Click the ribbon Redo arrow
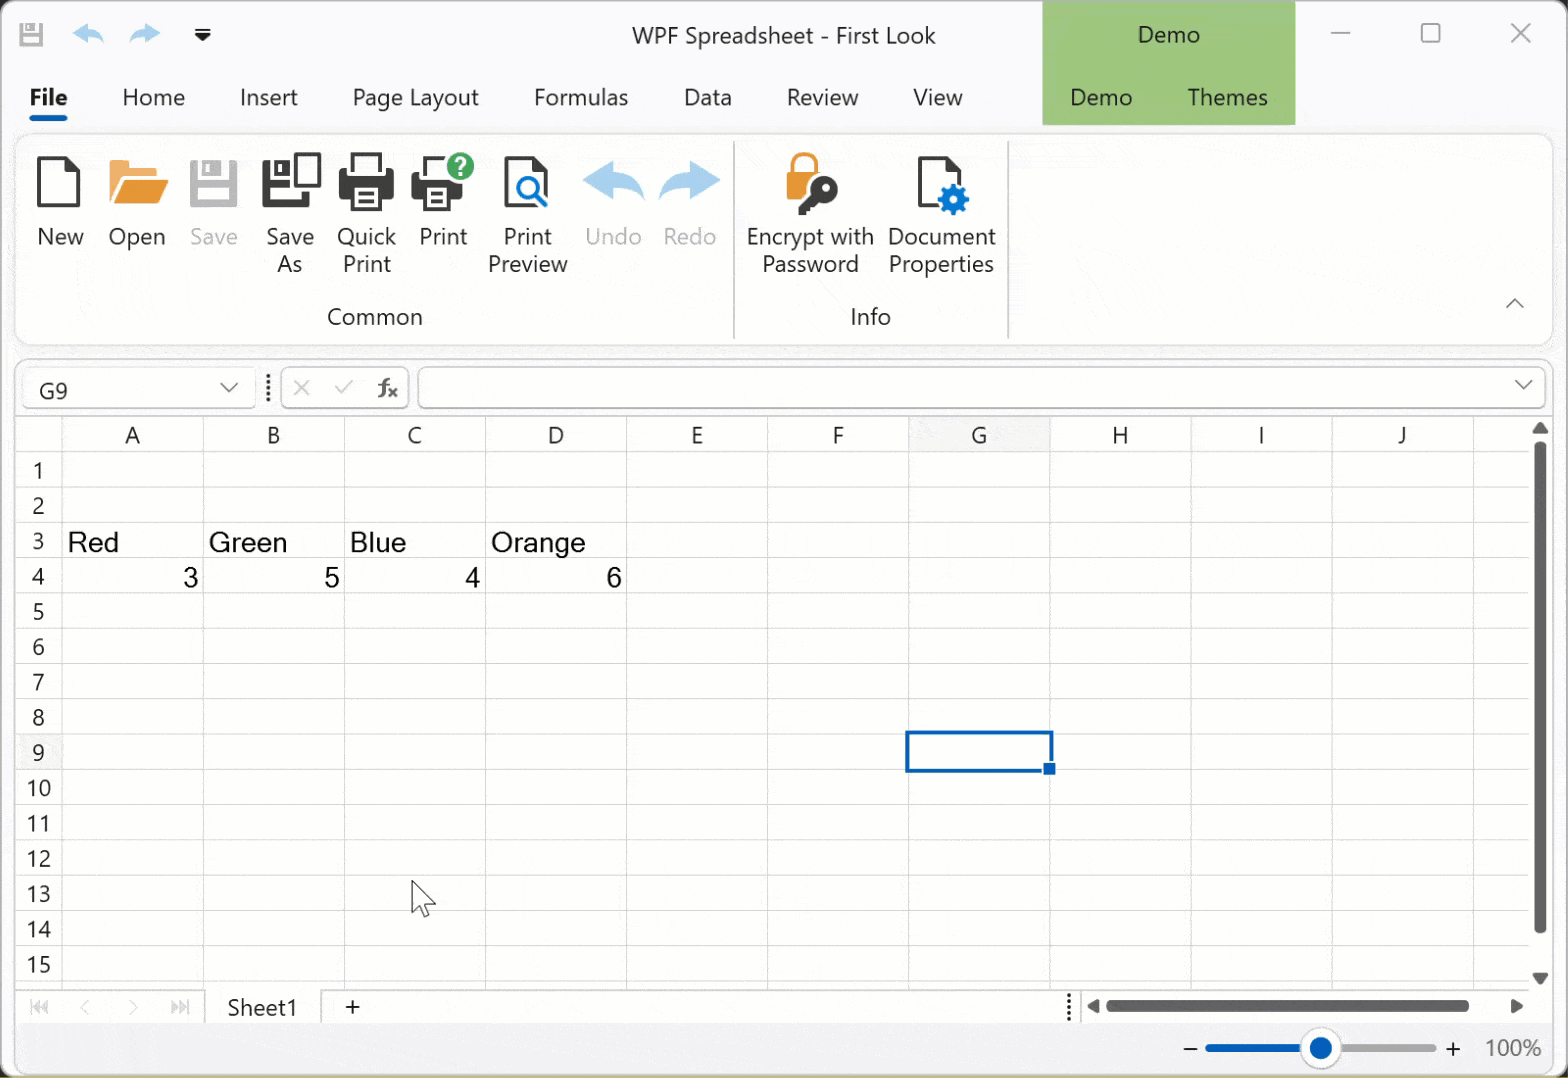The width and height of the screenshot is (1568, 1078). point(689,182)
